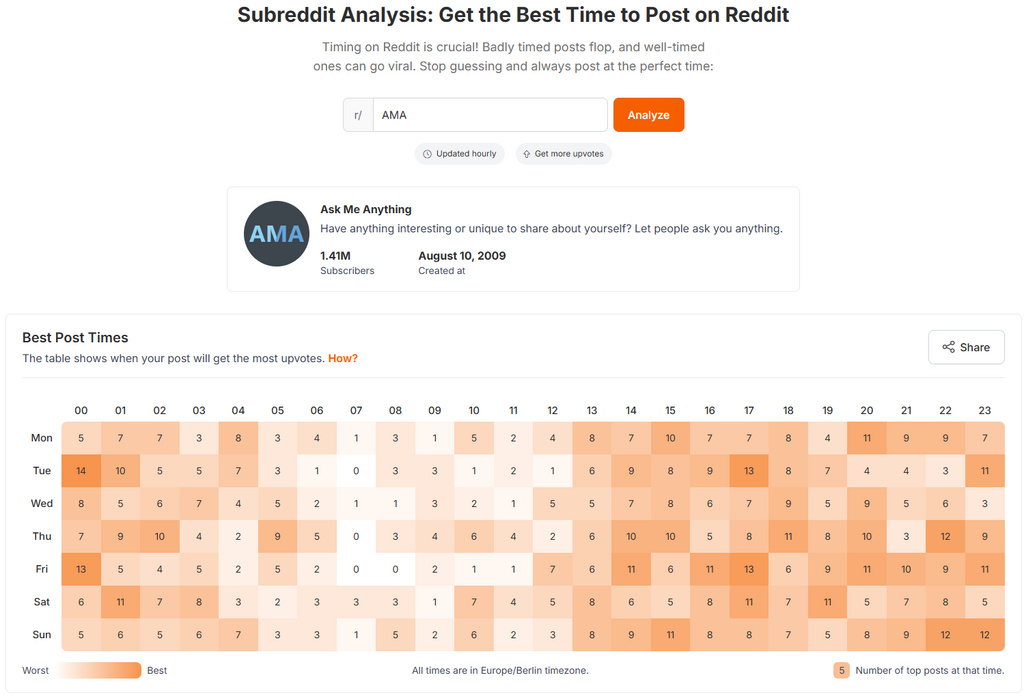The height and width of the screenshot is (697, 1024).
Task: Click the 12 hour column header
Action: click(x=553, y=410)
